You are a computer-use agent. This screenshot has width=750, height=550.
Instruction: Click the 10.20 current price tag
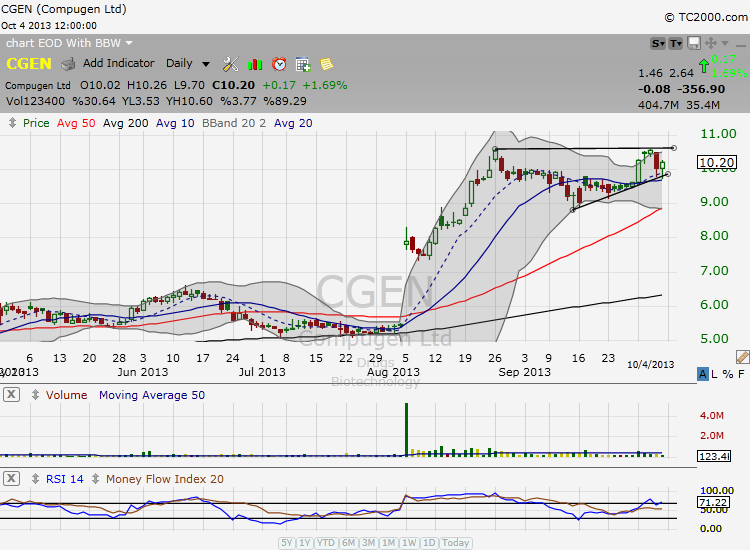coord(717,163)
